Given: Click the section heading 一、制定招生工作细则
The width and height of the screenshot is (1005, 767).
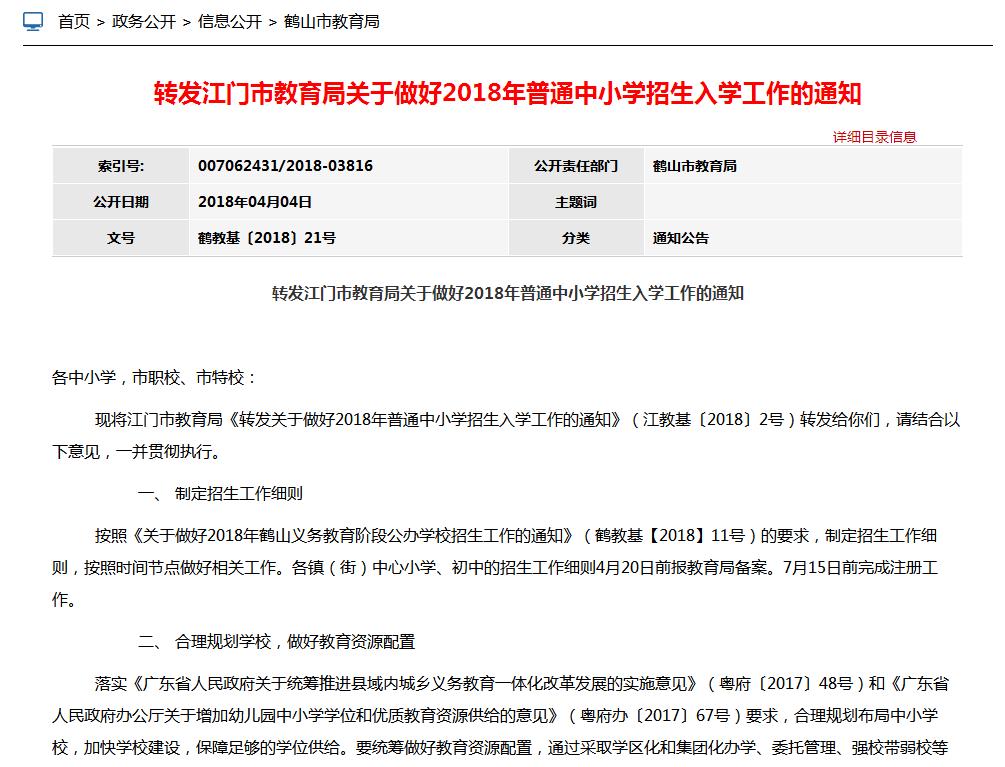Looking at the screenshot, I should [x=220, y=494].
